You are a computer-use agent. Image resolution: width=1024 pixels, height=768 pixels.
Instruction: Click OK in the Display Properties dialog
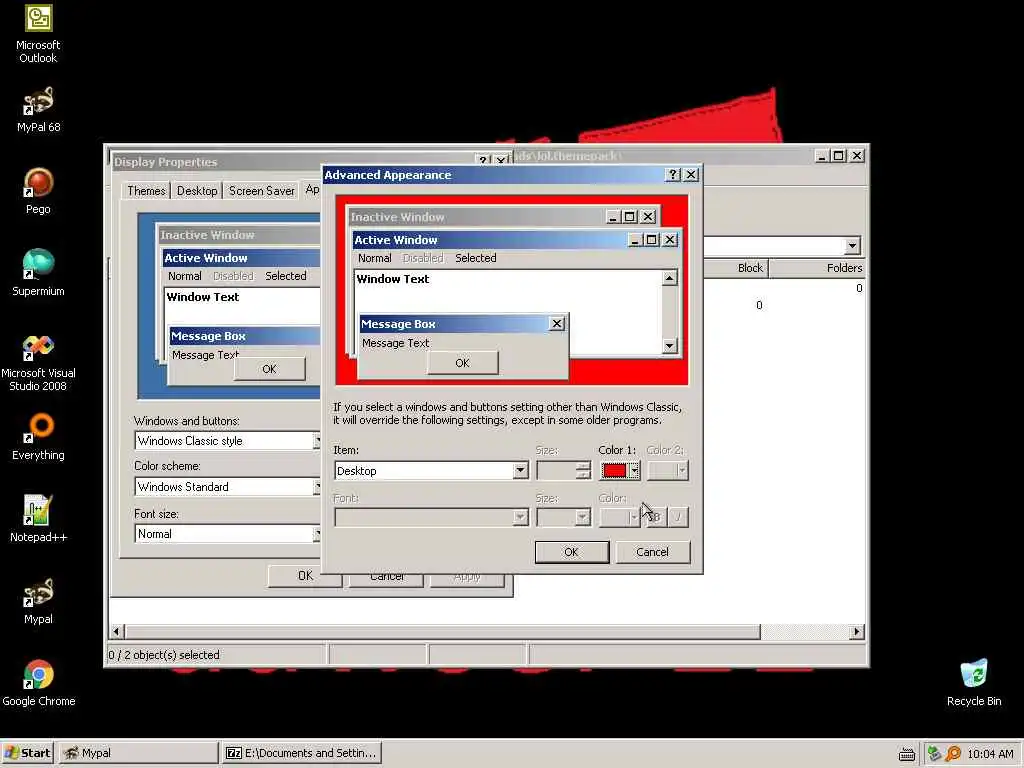pyautogui.click(x=305, y=576)
